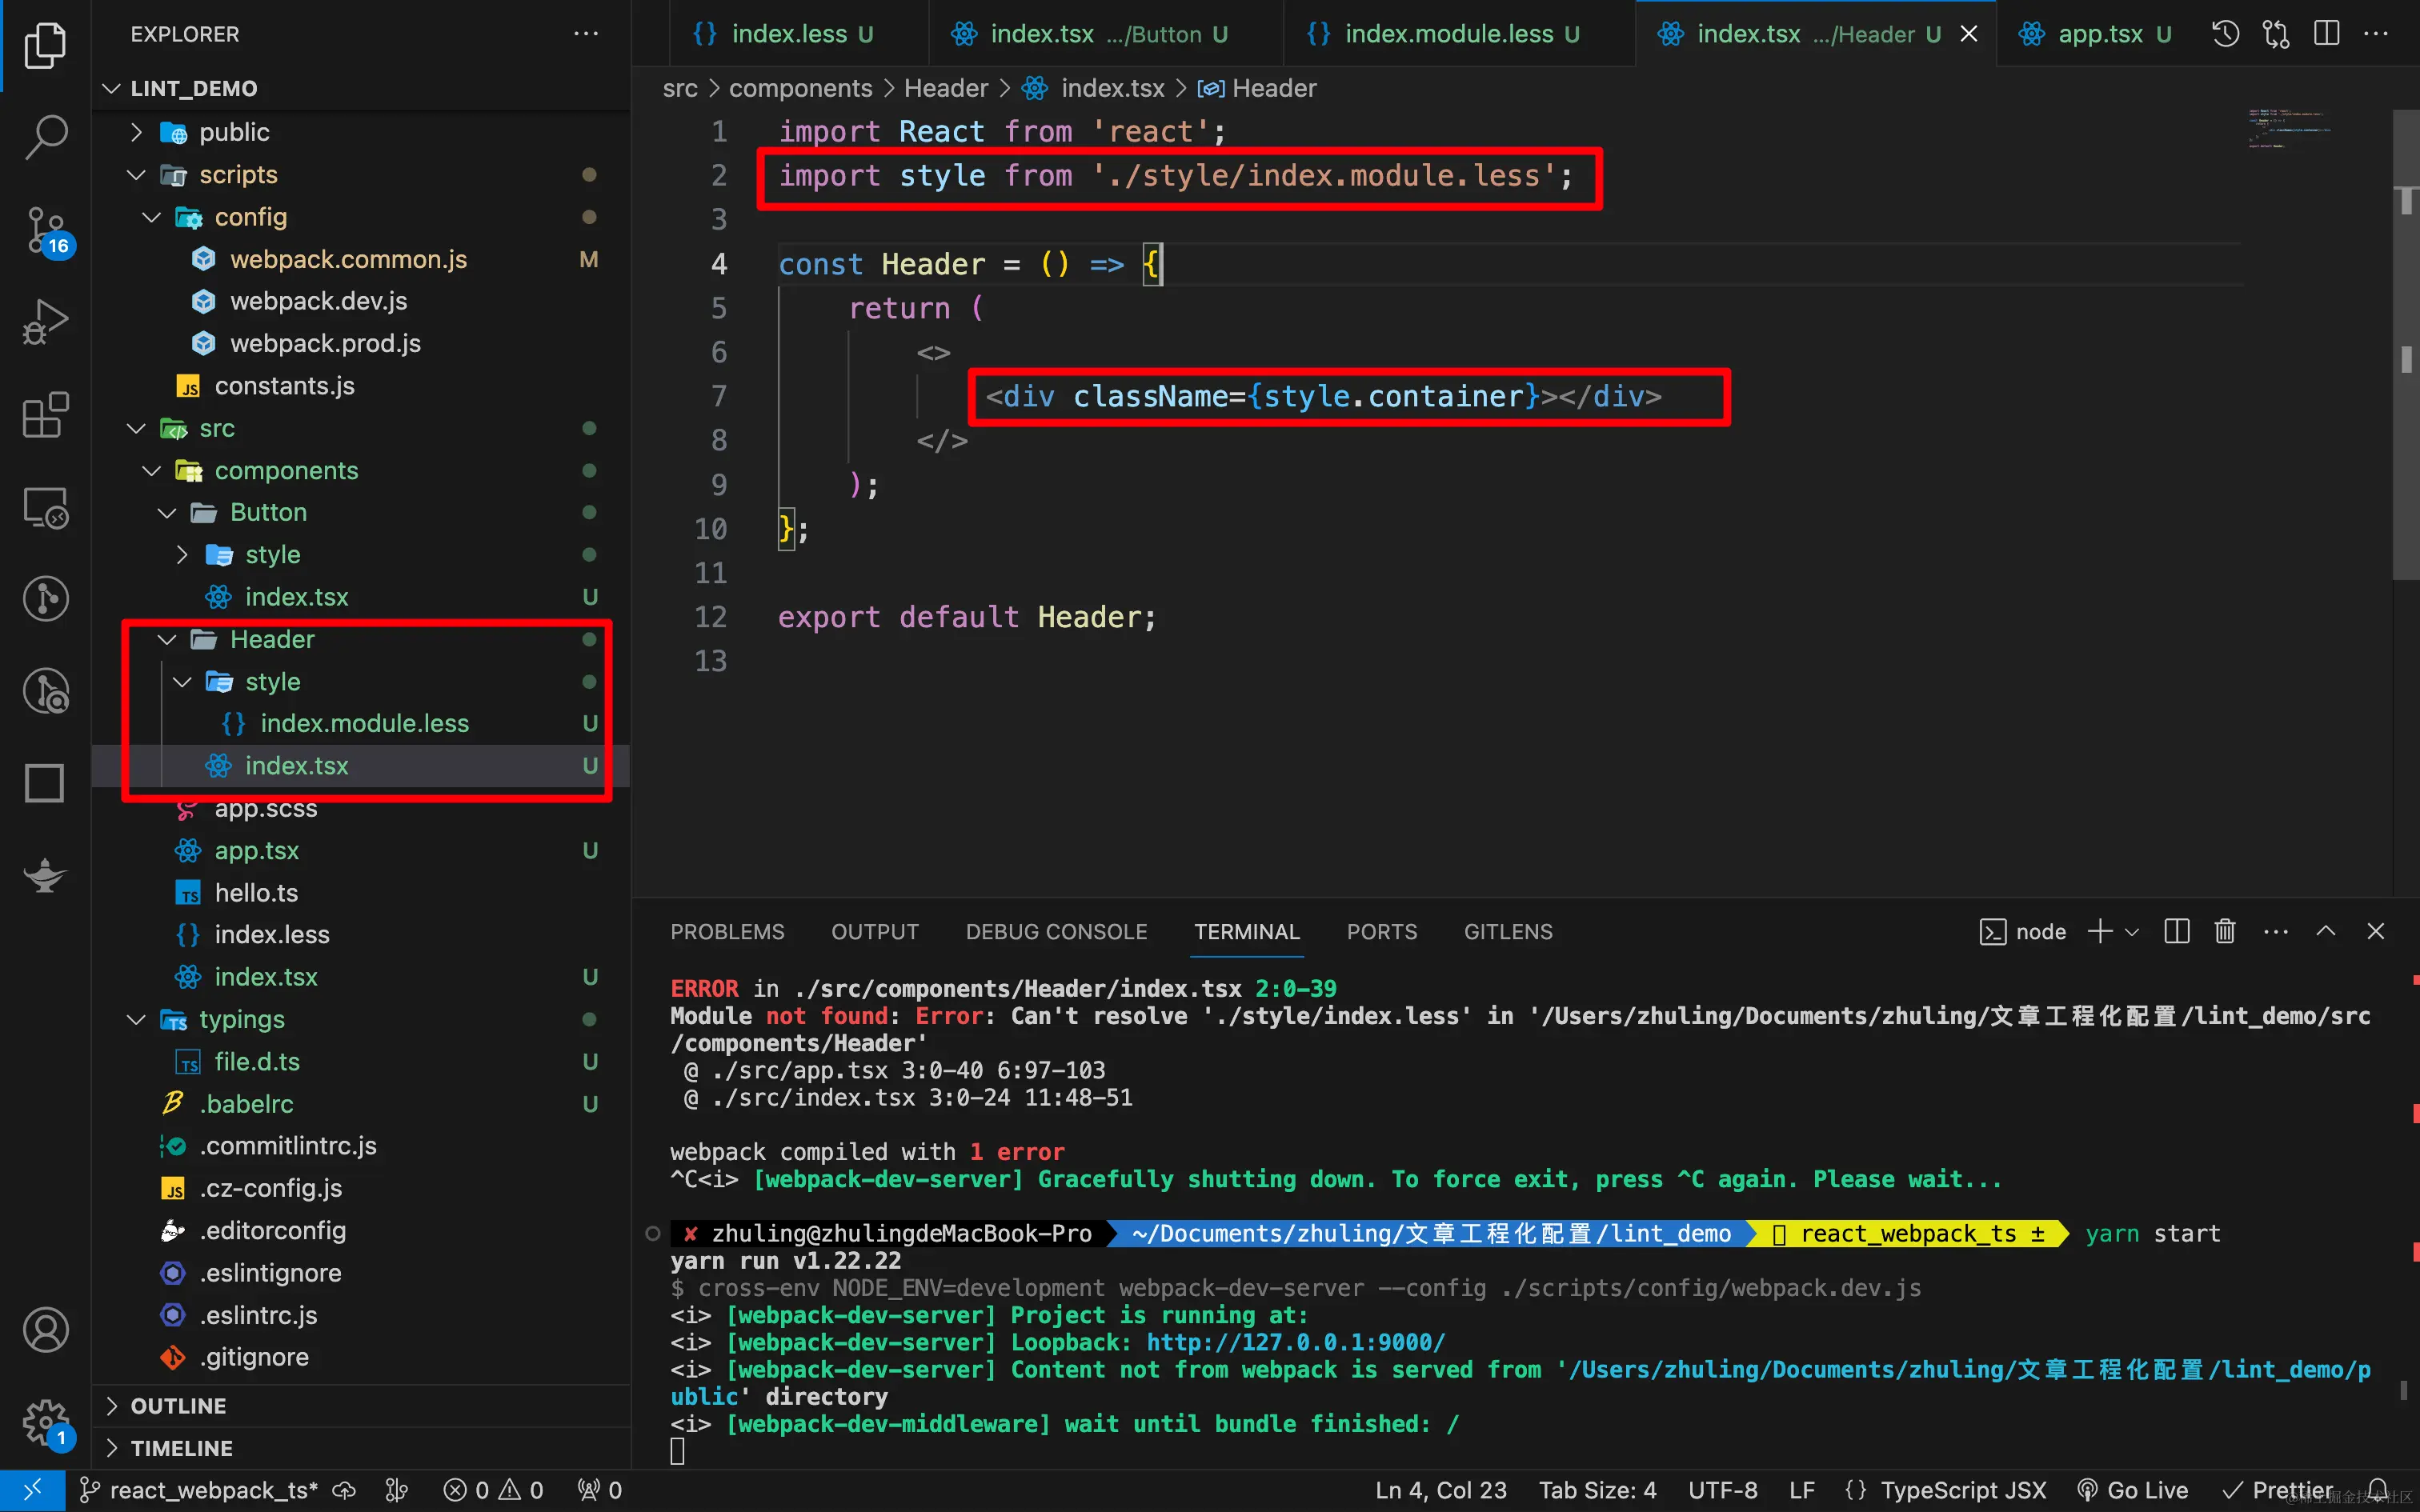
Task: Click the code minimap preview
Action: [x=2290, y=129]
